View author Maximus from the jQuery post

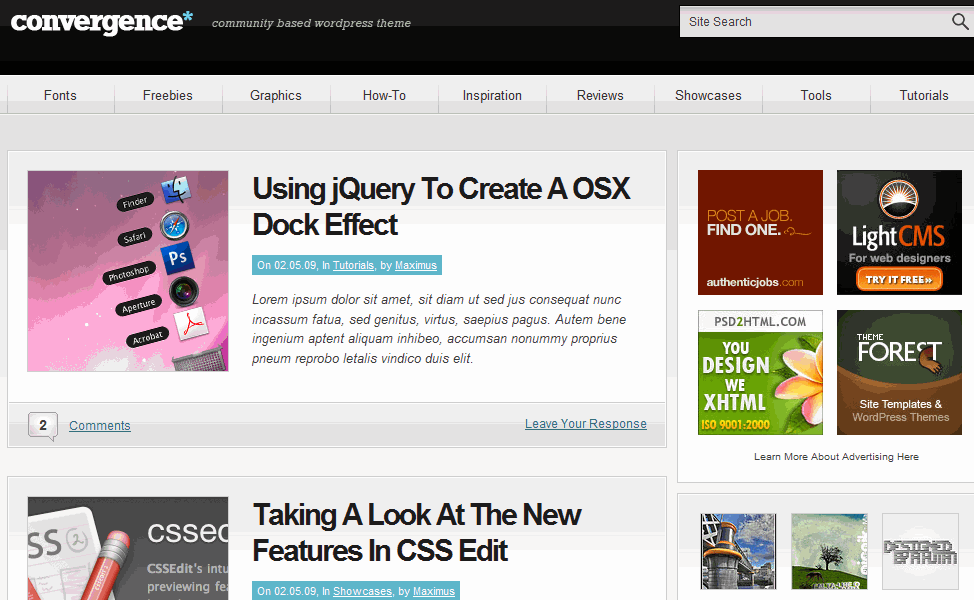(416, 265)
